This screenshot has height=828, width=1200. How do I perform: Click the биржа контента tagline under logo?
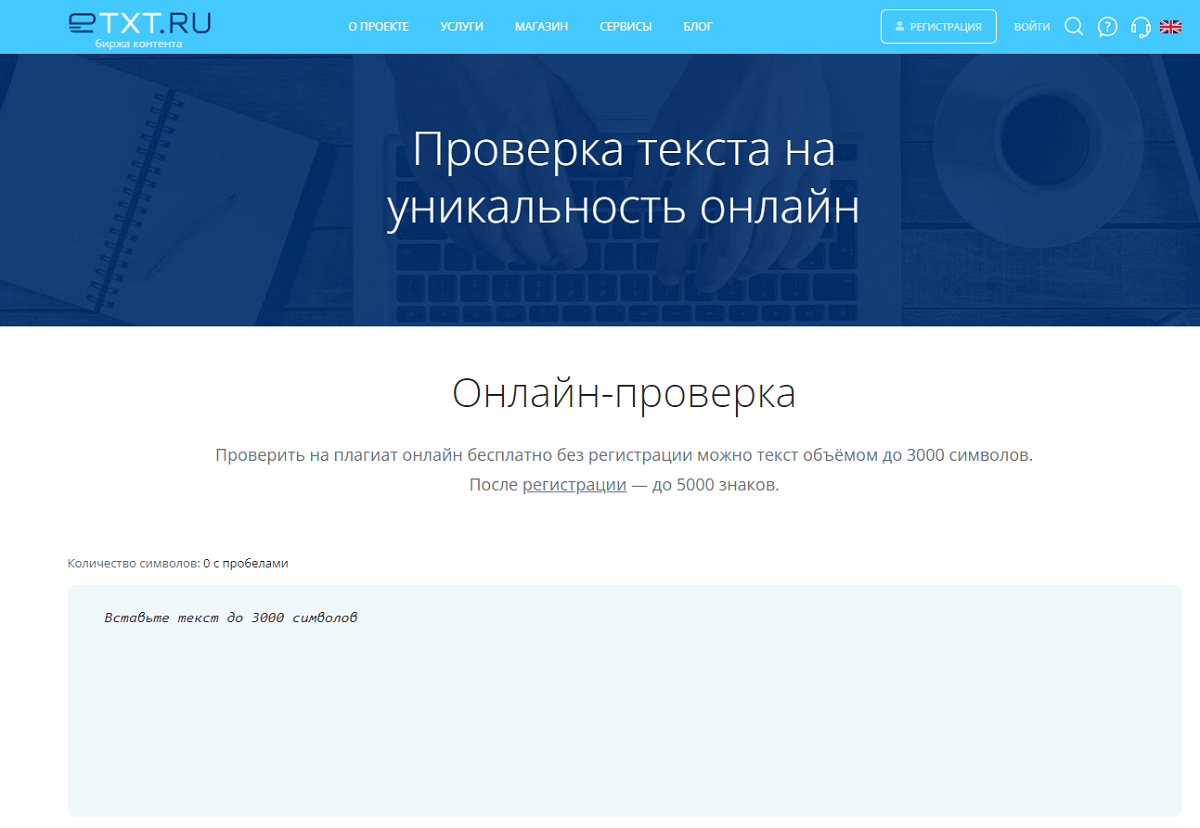139,45
